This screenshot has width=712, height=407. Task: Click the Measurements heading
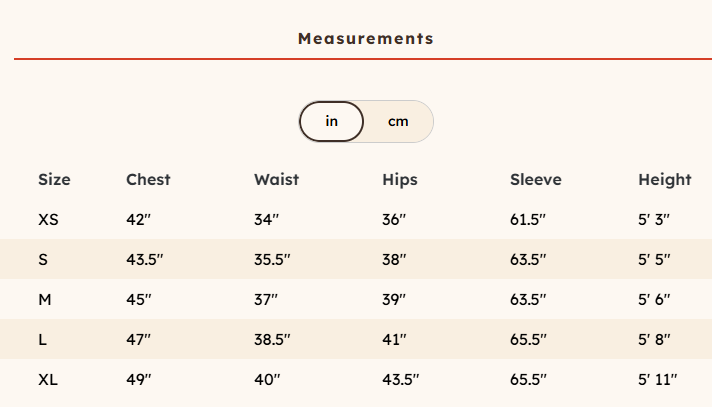point(365,39)
